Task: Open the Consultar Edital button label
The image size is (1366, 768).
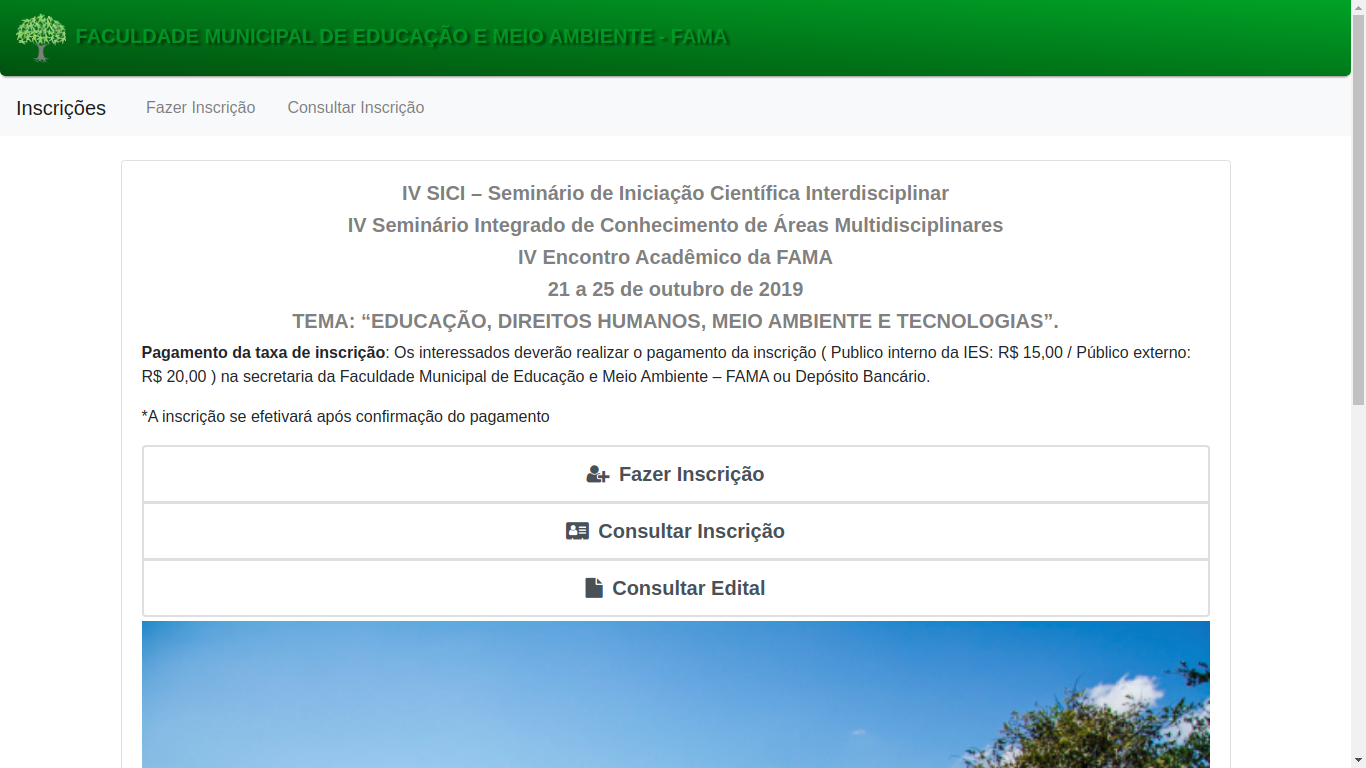Action: [688, 589]
